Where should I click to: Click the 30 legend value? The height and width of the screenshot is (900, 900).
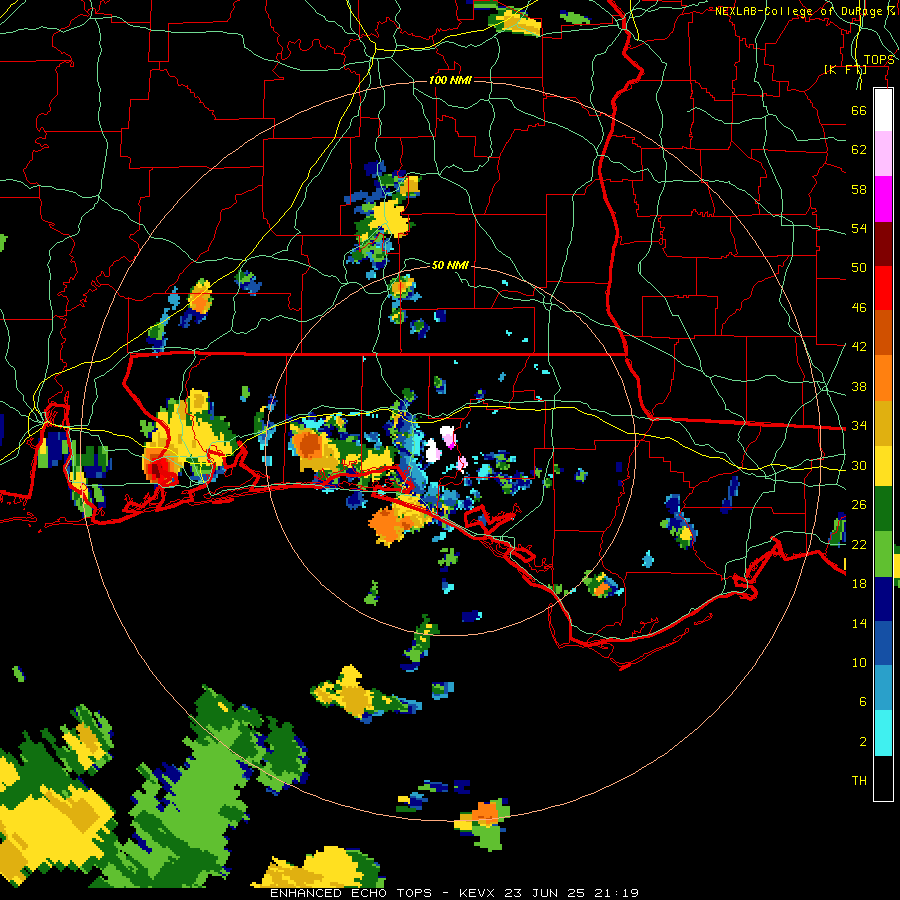point(859,465)
